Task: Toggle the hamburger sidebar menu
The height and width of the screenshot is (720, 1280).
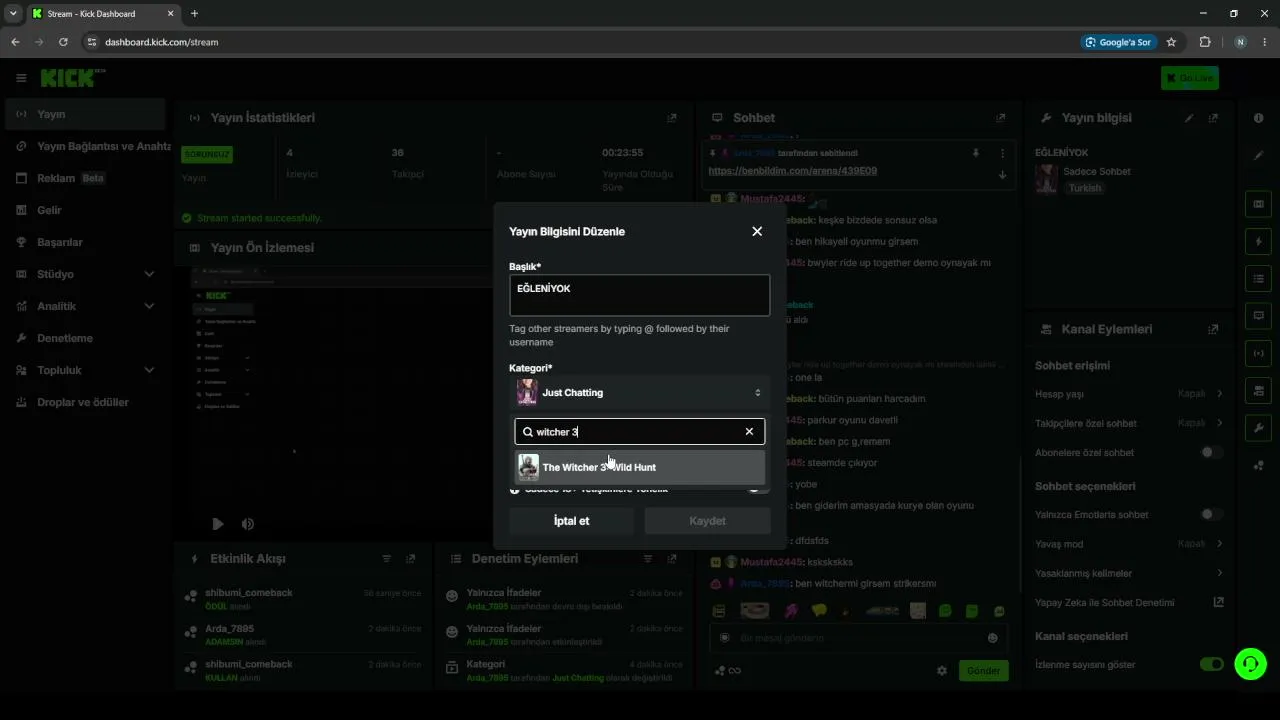Action: pos(21,78)
